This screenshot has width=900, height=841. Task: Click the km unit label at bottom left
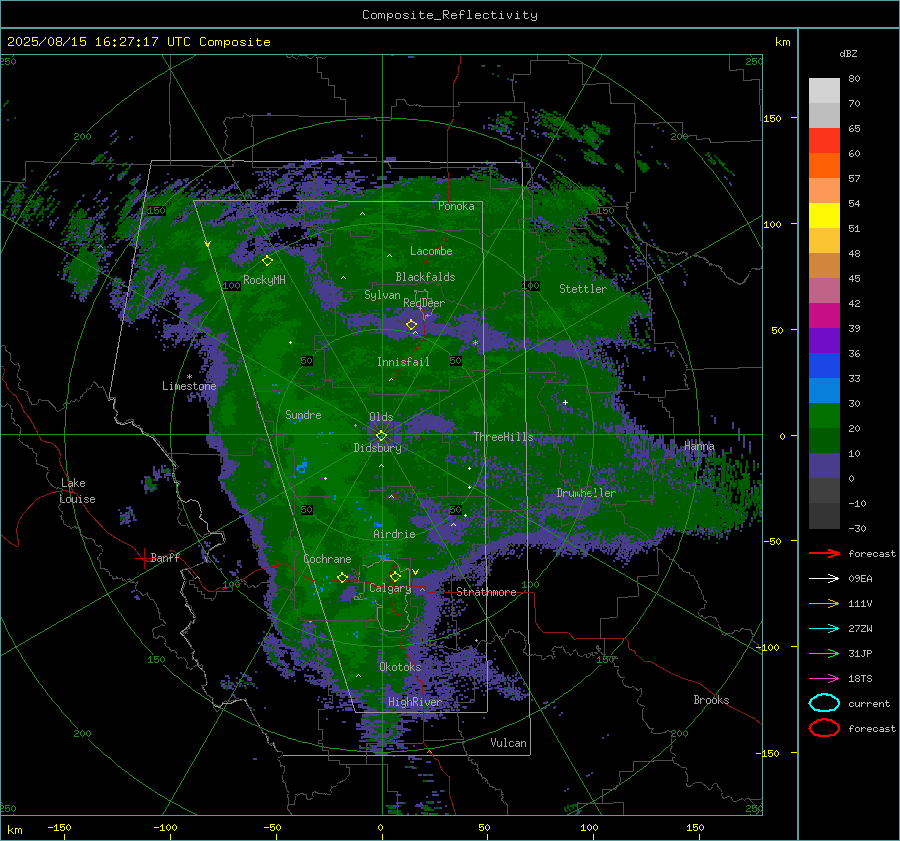15,830
